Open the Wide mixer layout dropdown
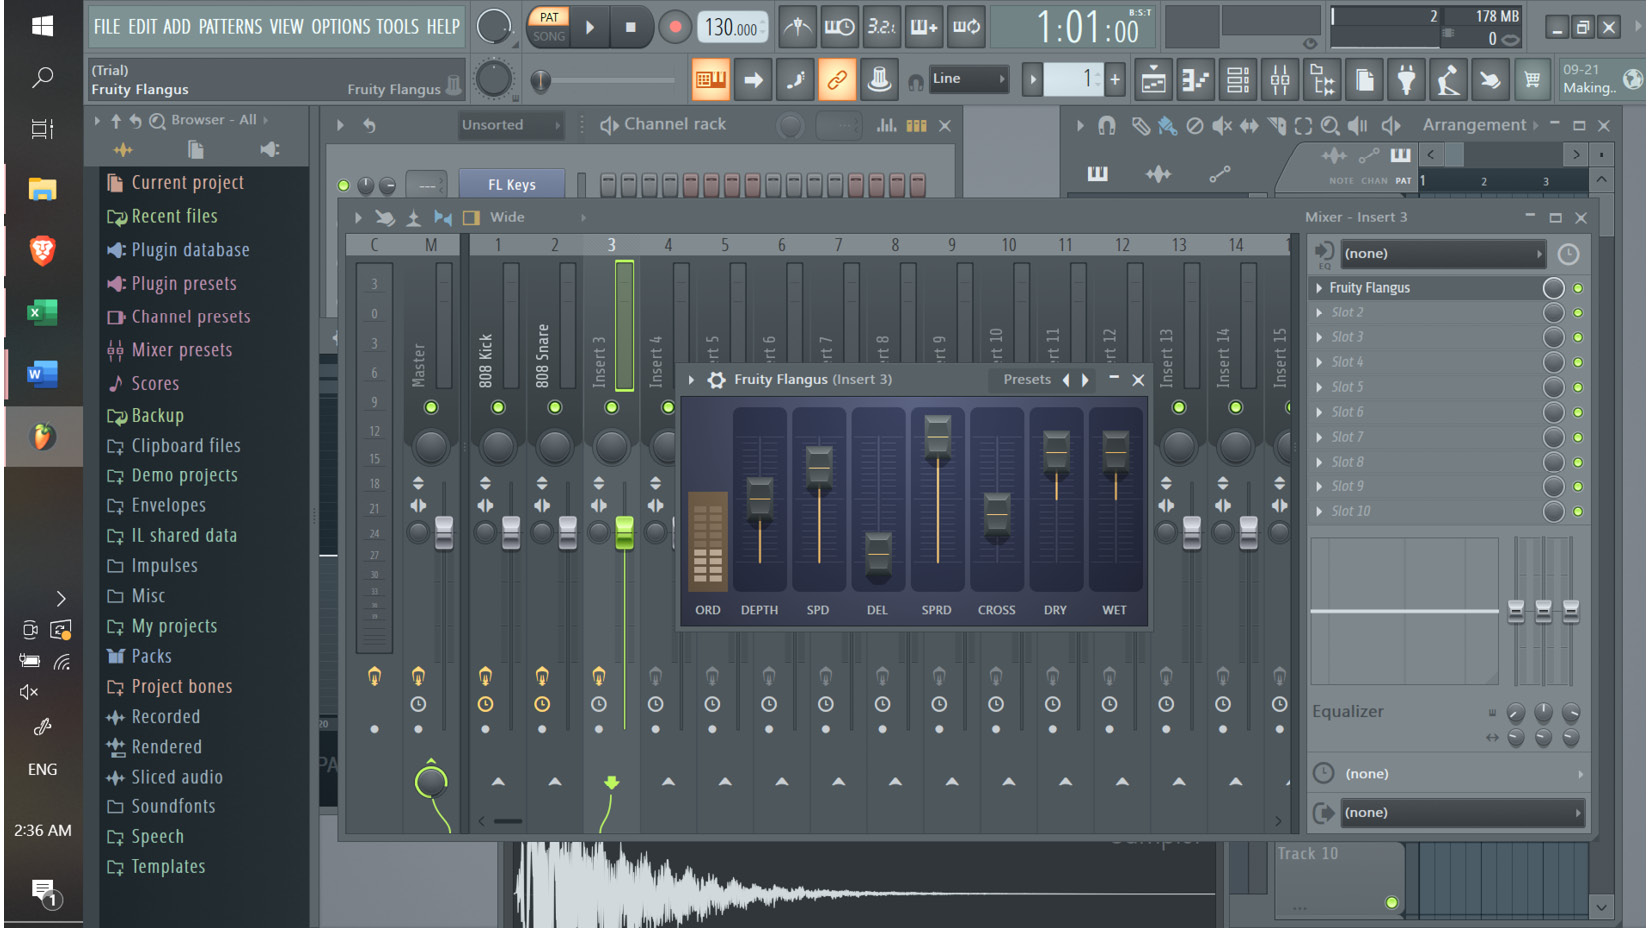Image resolution: width=1650 pixels, height=928 pixels. (x=537, y=217)
